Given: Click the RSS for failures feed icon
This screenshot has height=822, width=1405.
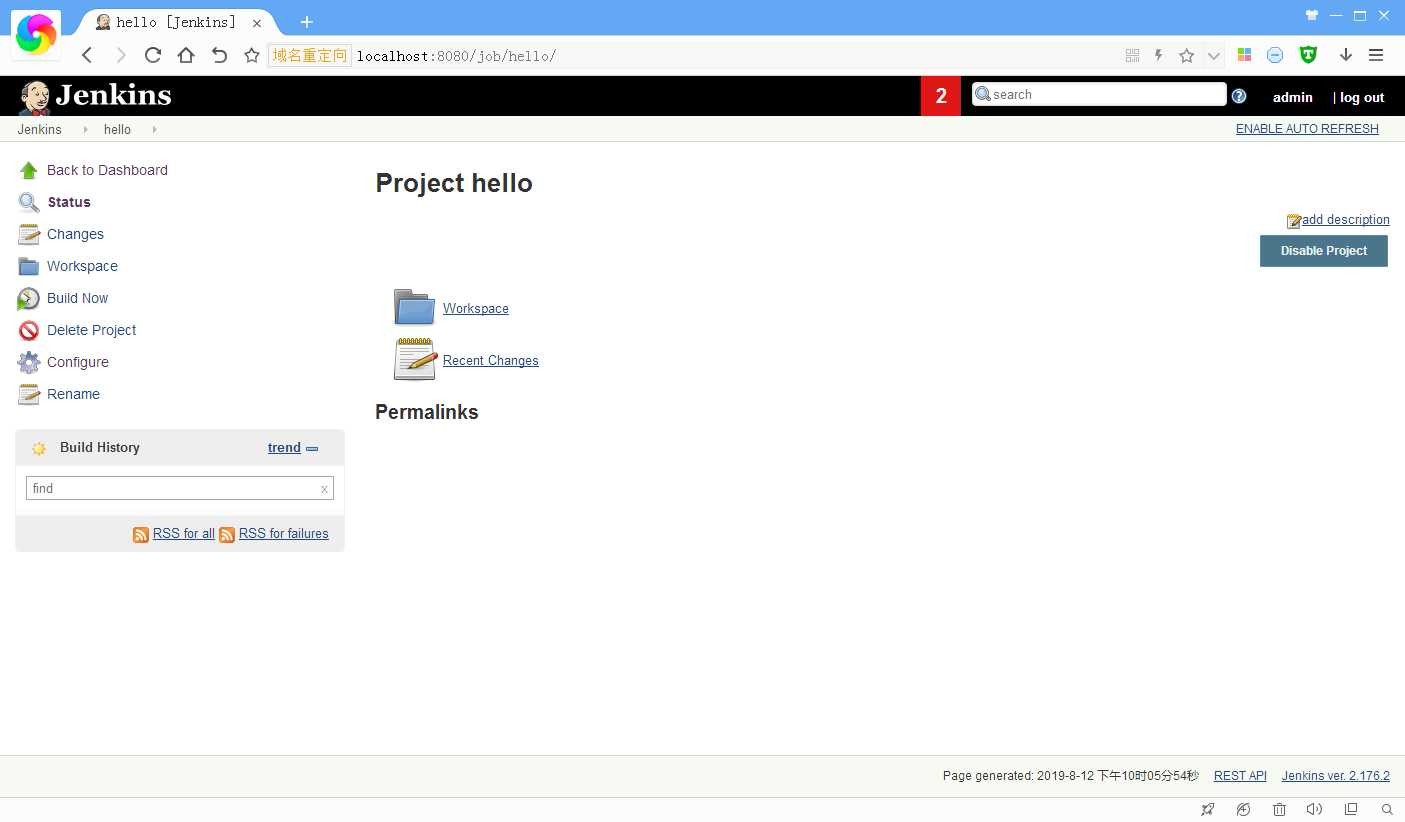Looking at the screenshot, I should (x=227, y=535).
